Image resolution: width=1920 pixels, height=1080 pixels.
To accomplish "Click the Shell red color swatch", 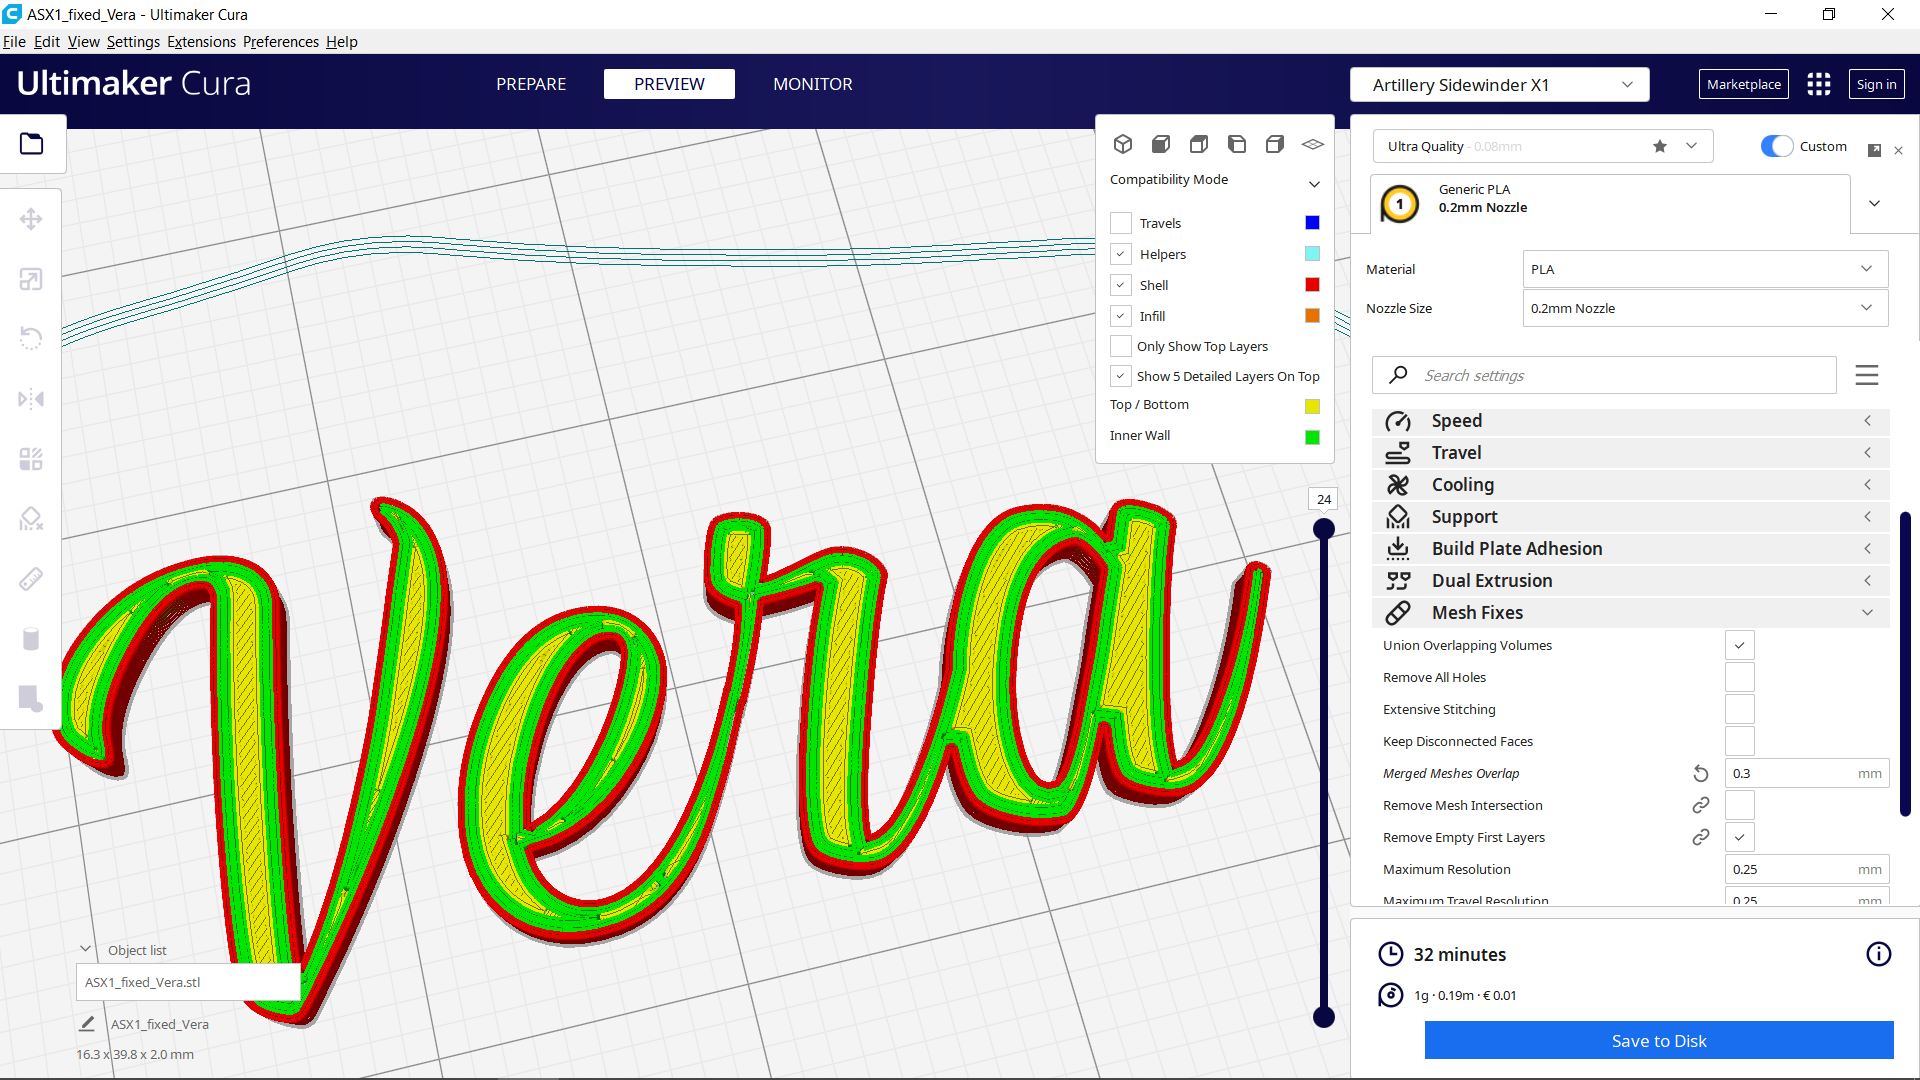I will [1311, 284].
